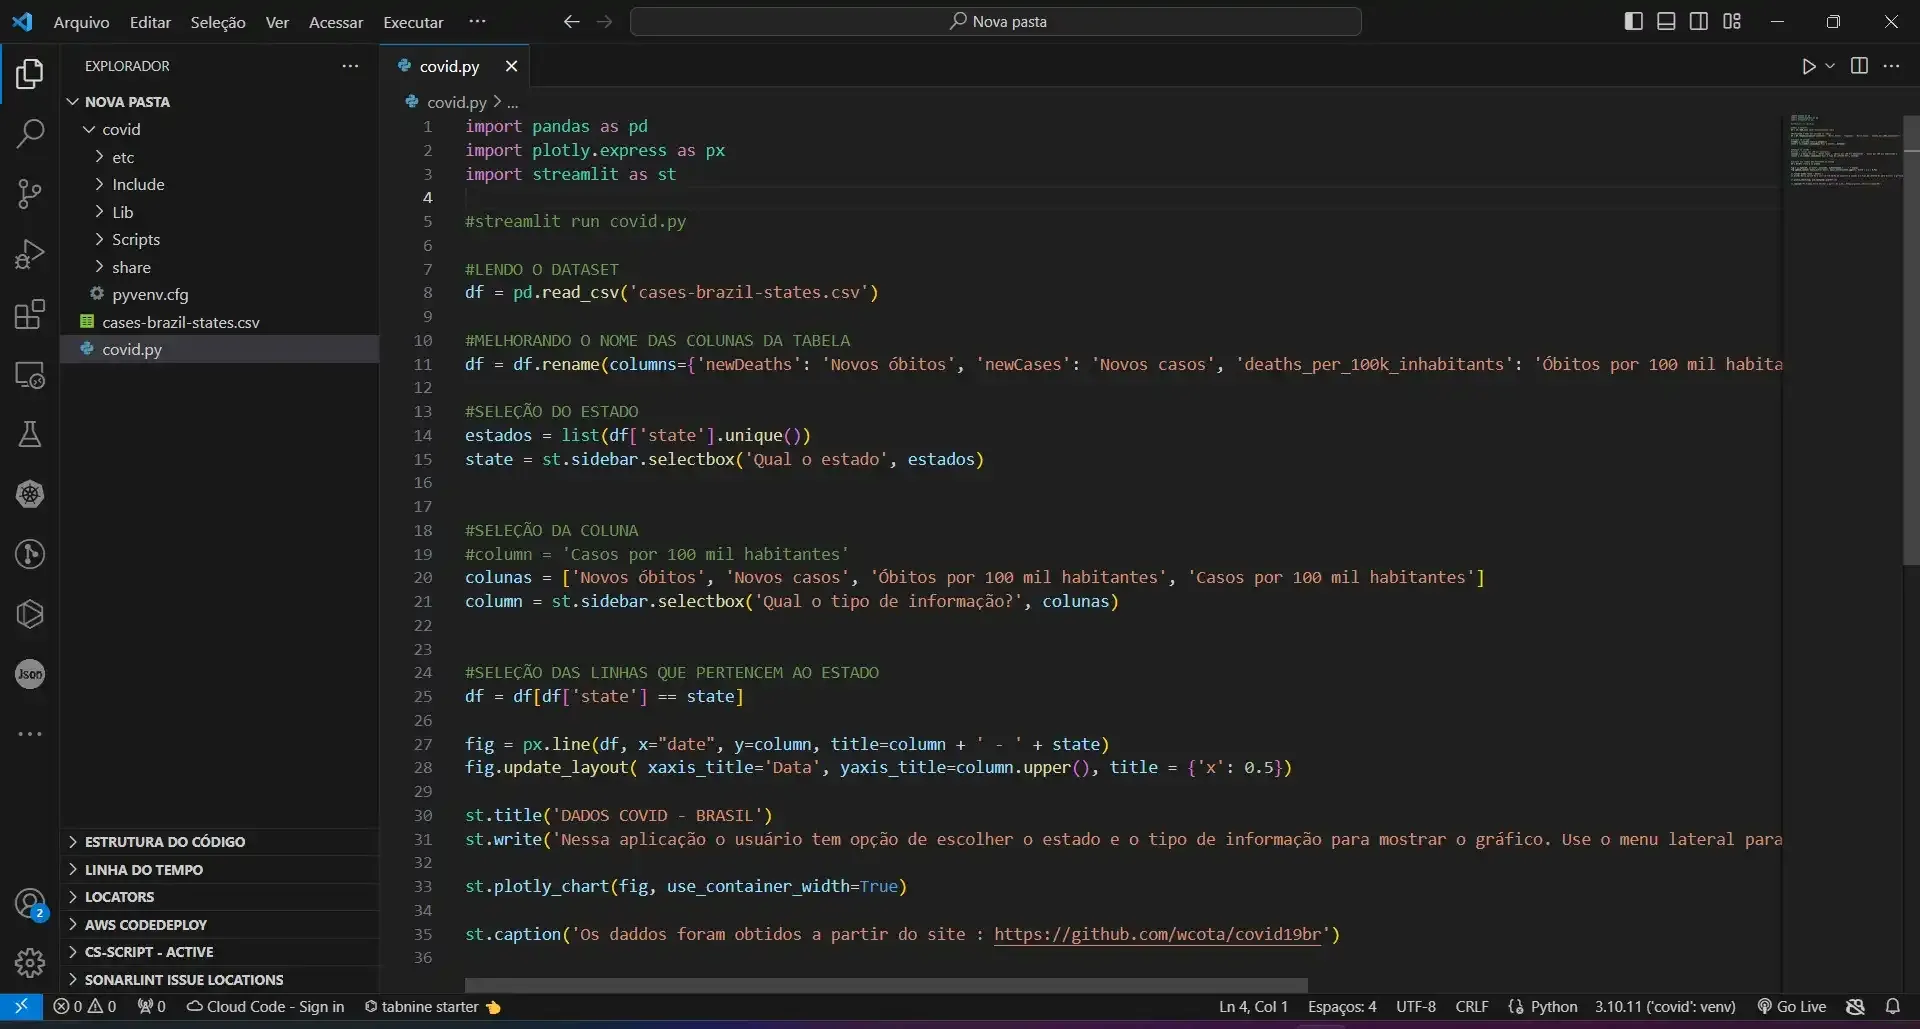1920x1029 pixels.
Task: Open run options dropdown arrow
Action: point(1830,66)
